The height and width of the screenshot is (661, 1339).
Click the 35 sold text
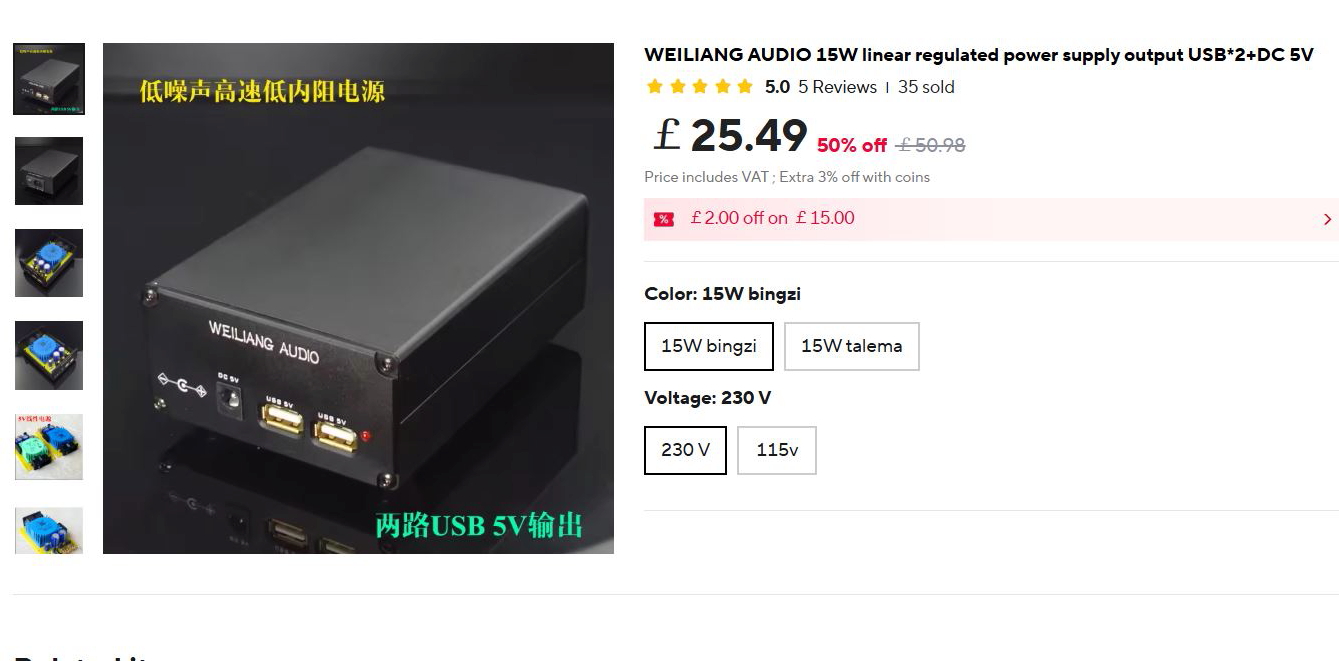926,87
